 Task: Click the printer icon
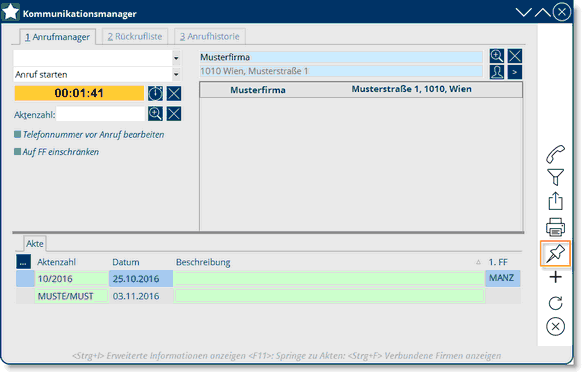[555, 227]
